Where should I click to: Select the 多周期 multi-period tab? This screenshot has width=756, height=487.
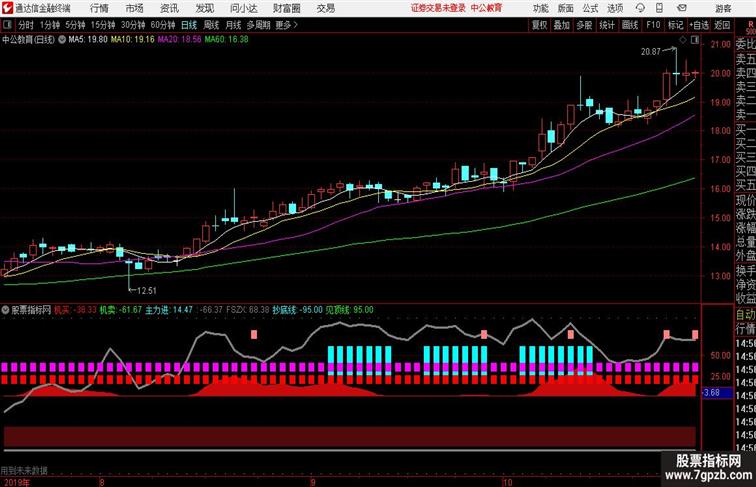[x=258, y=25]
